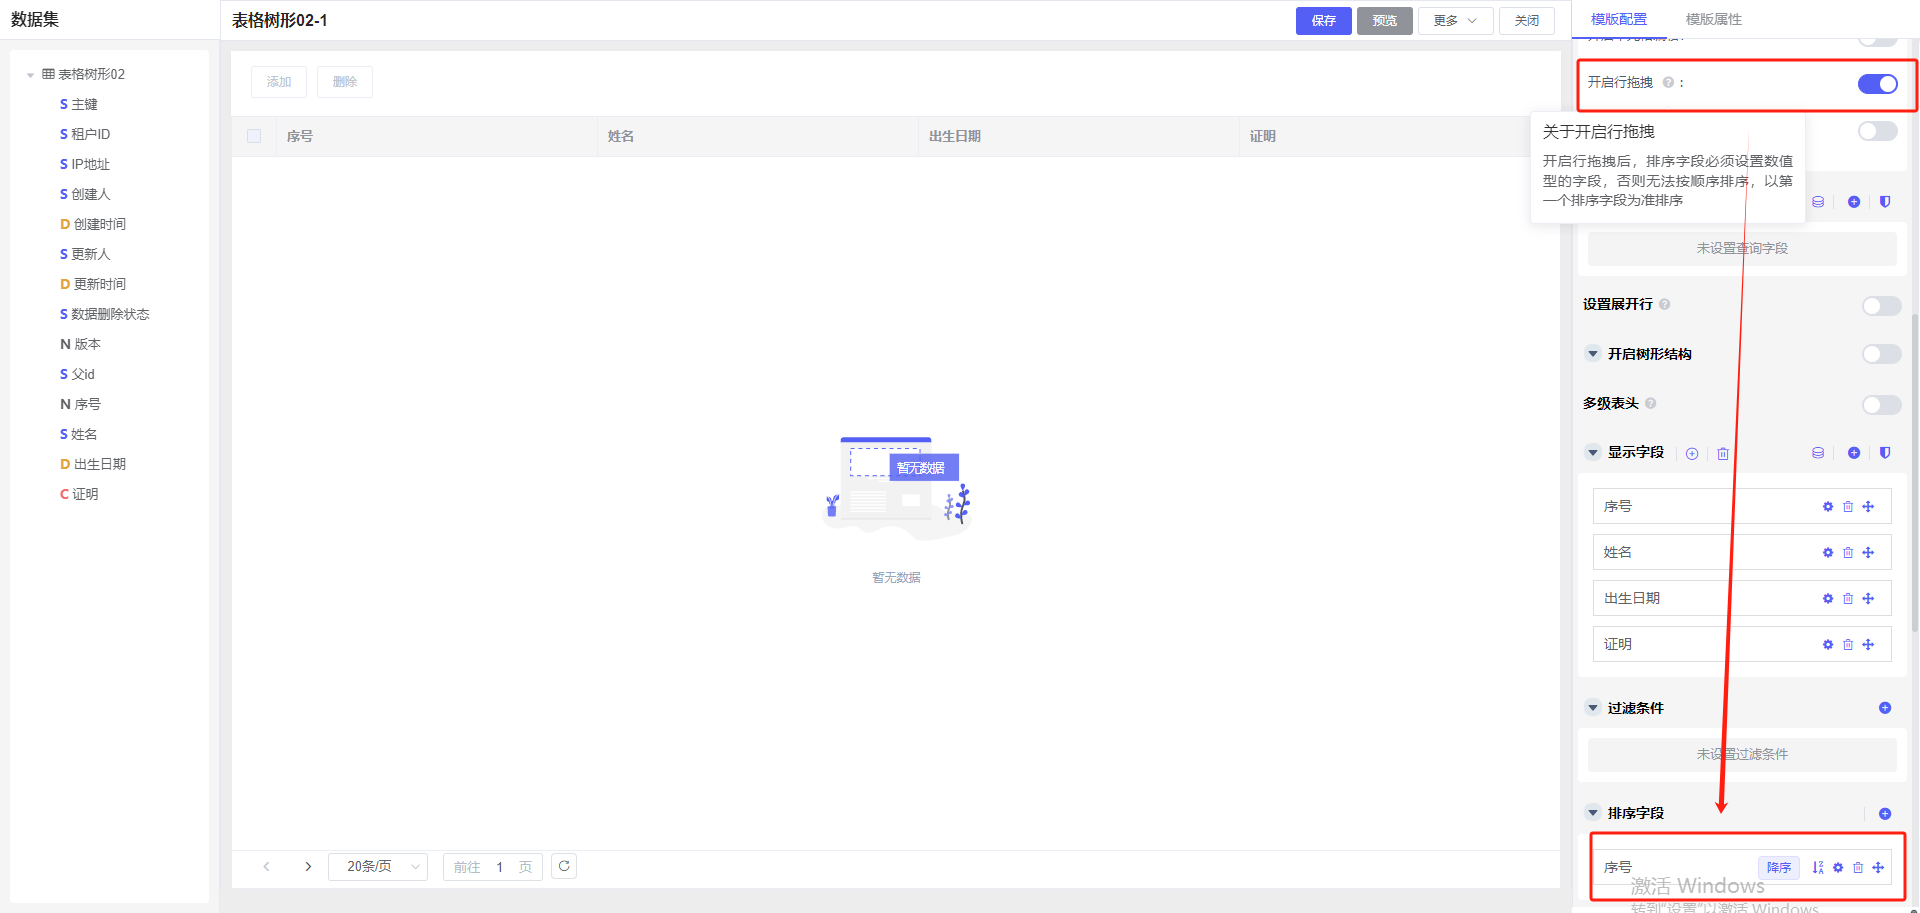Check the table header select-all checkbox

(254, 137)
